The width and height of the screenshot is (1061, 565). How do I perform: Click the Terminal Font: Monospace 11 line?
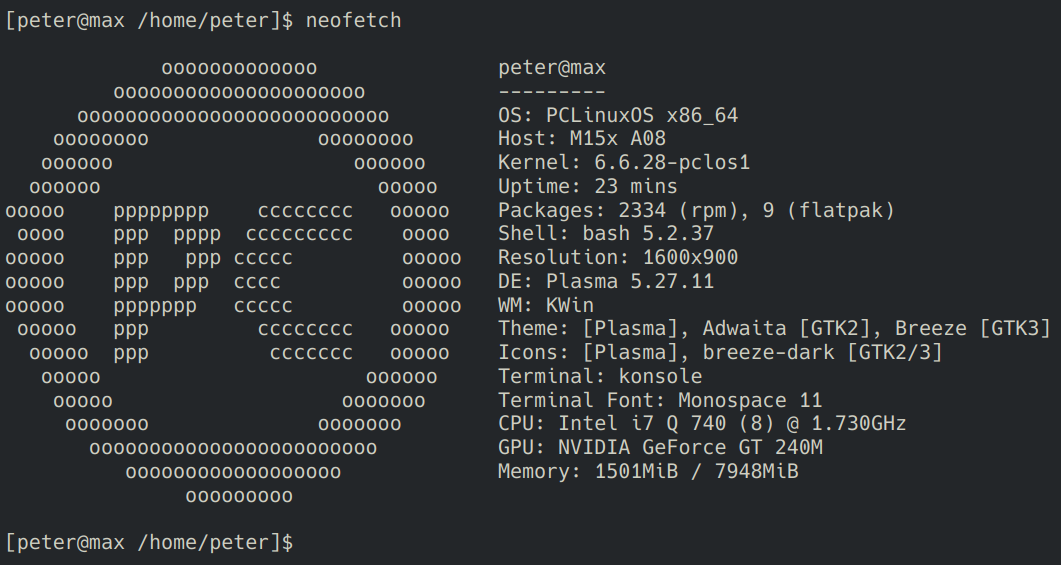[660, 400]
